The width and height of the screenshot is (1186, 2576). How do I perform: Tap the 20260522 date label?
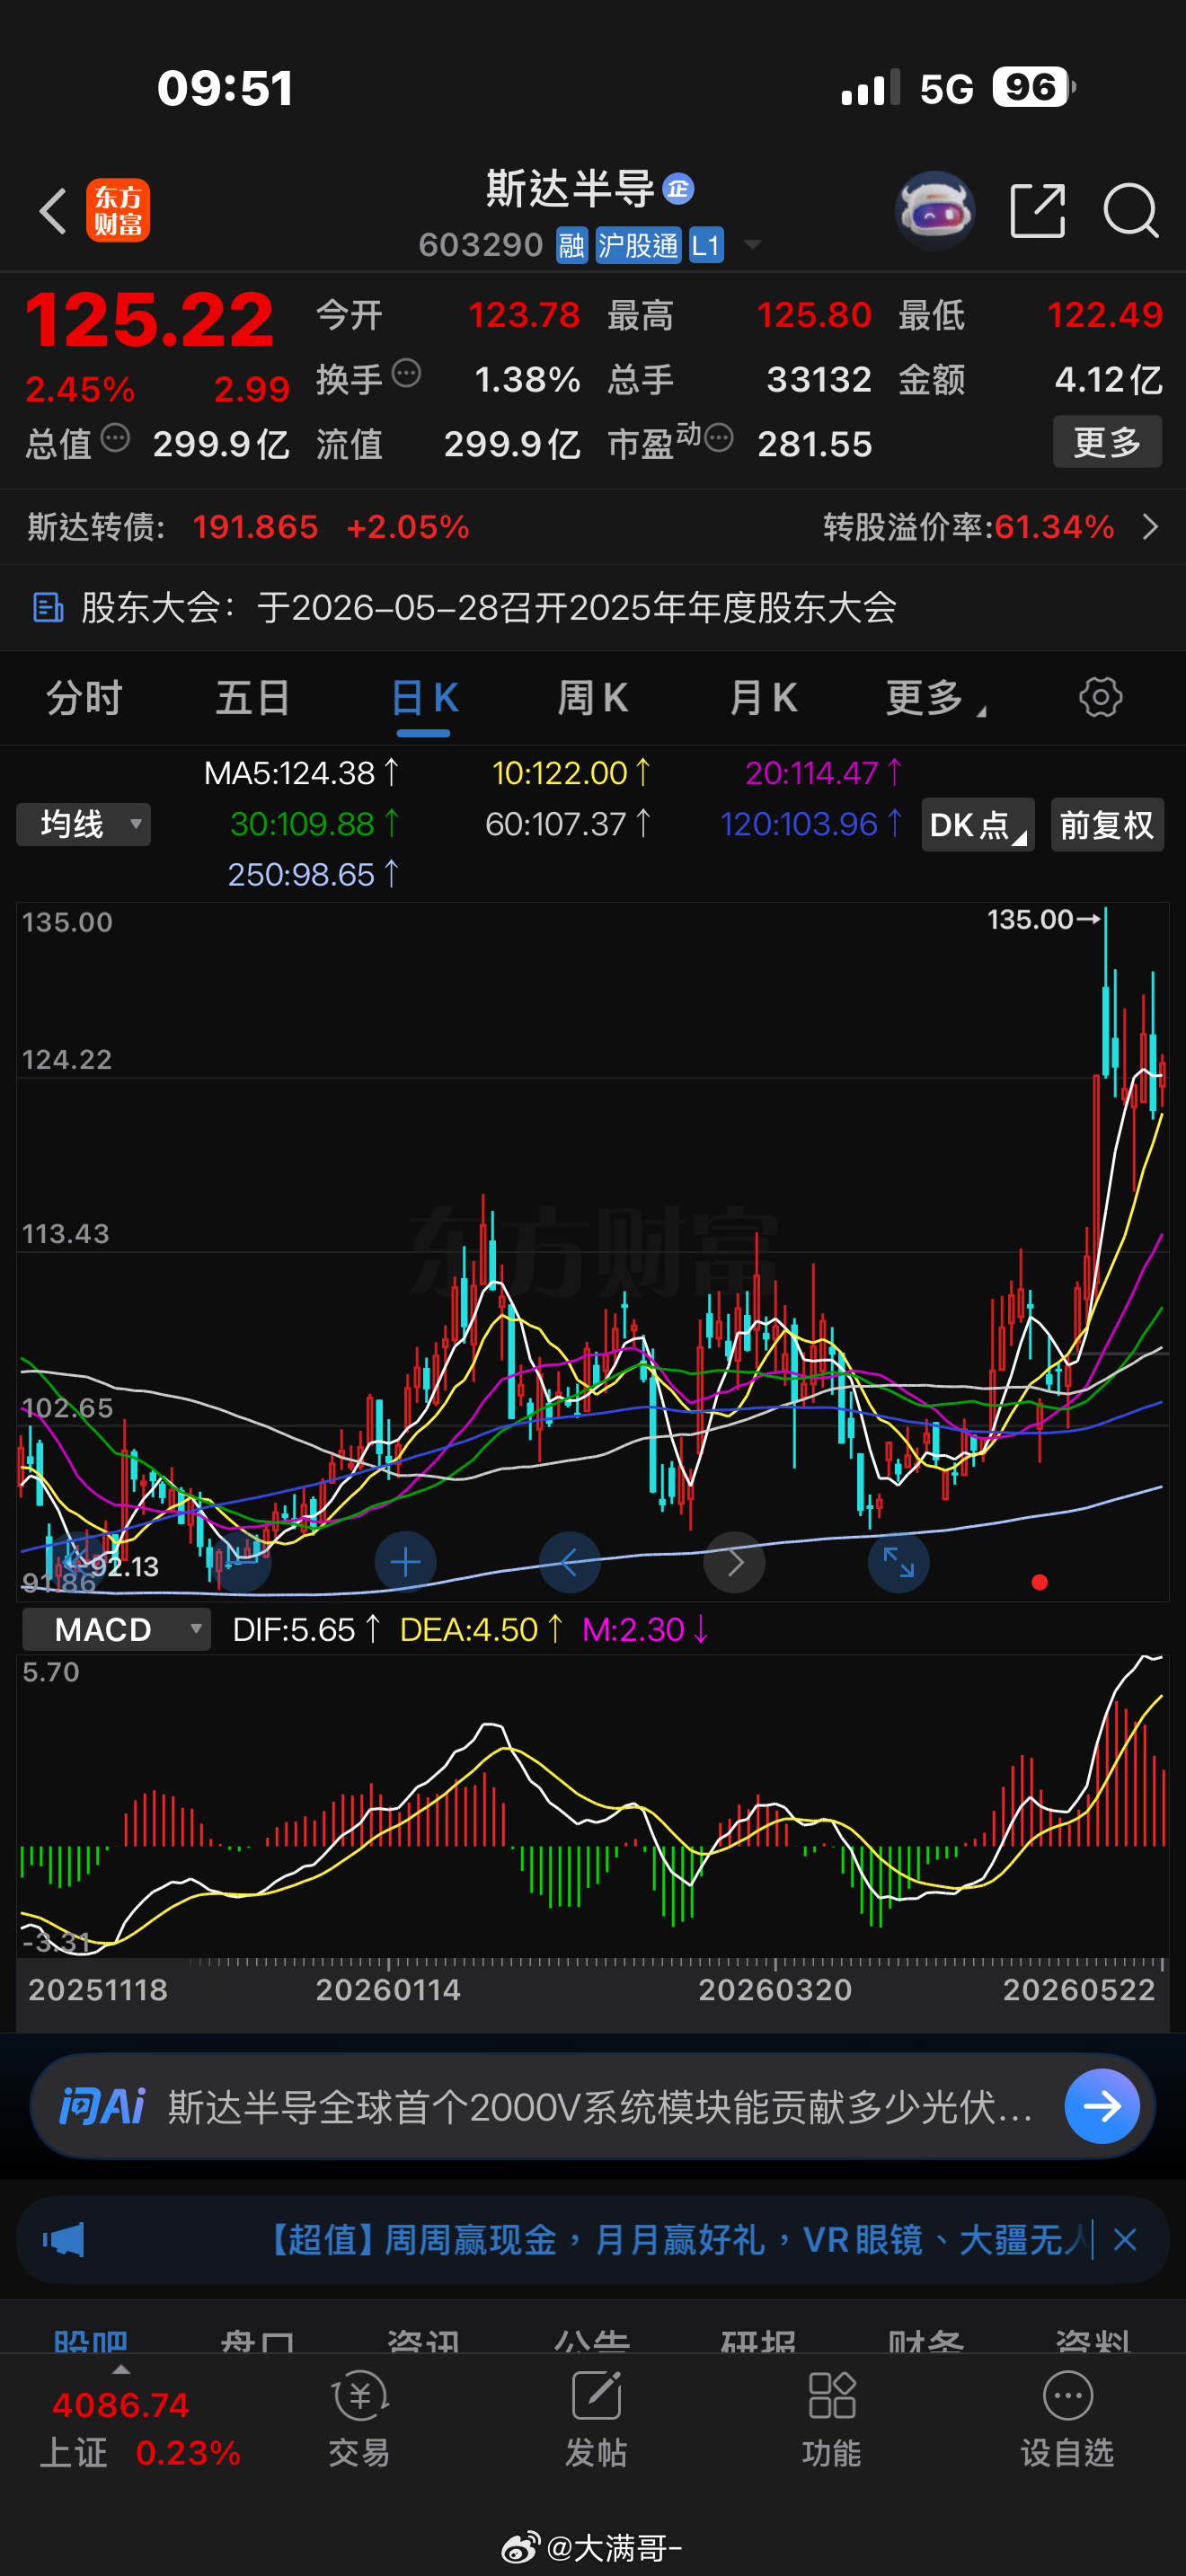pos(1079,1989)
